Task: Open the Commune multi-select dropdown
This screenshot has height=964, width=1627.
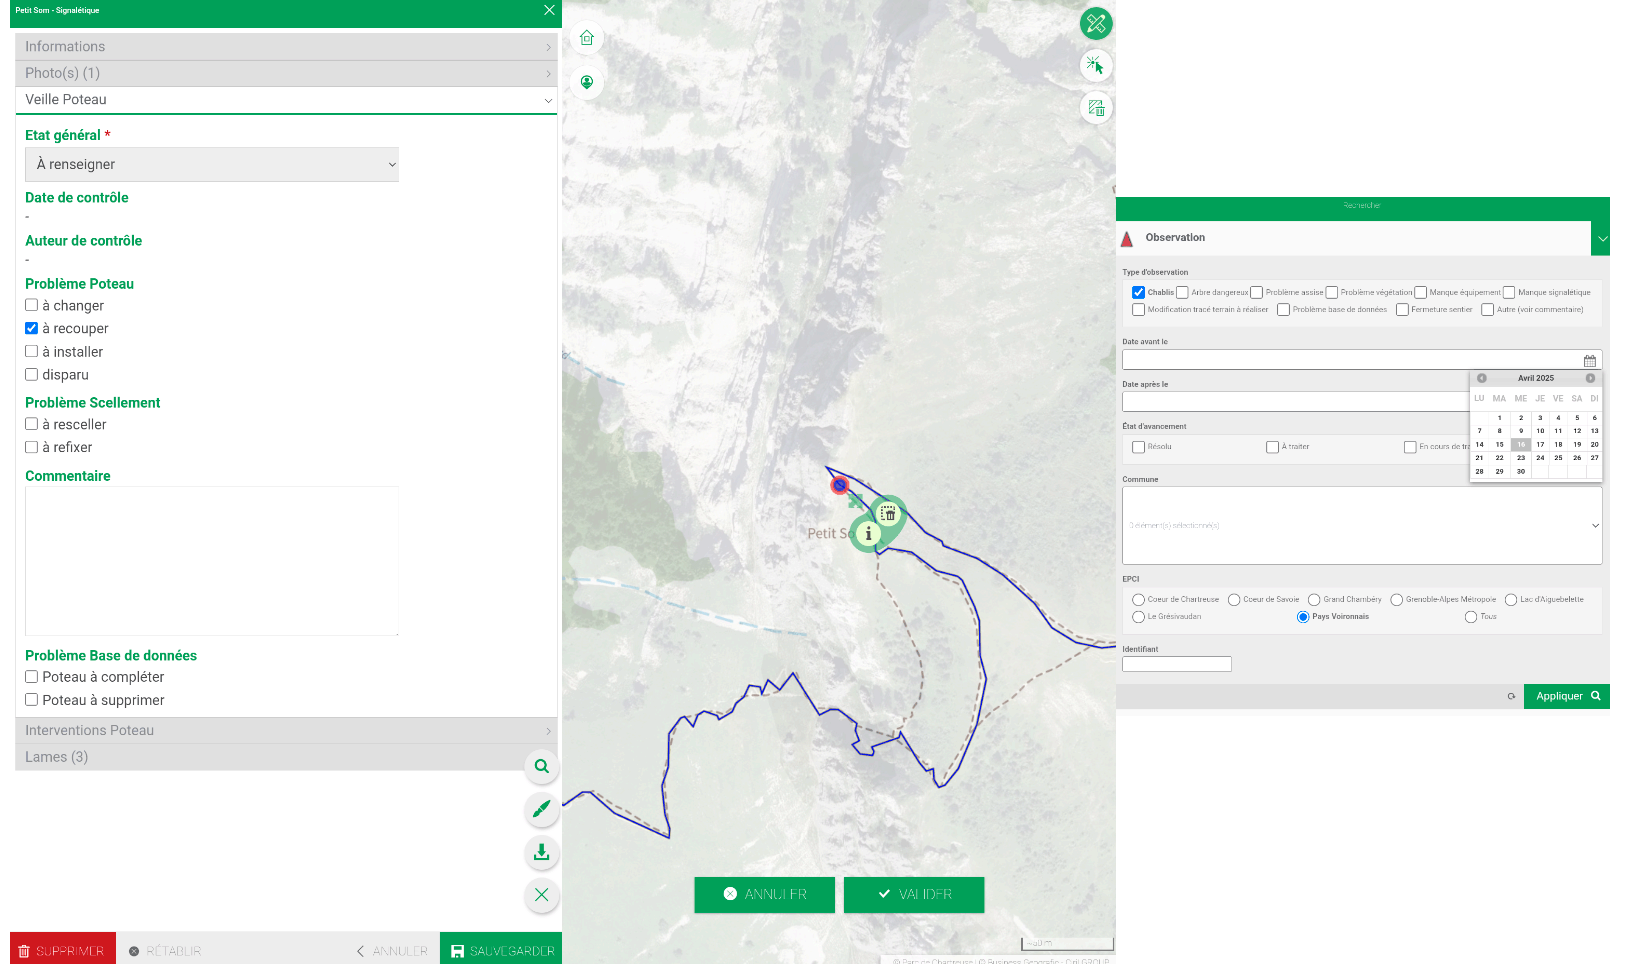Action: [x=1362, y=526]
